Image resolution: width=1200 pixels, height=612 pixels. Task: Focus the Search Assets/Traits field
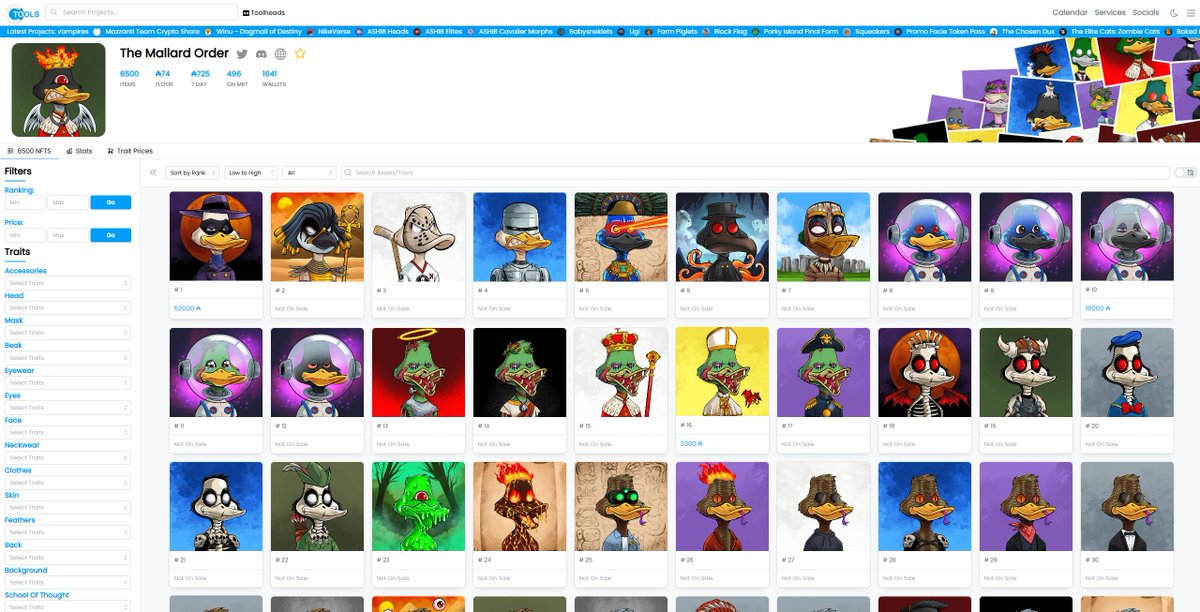[755, 173]
